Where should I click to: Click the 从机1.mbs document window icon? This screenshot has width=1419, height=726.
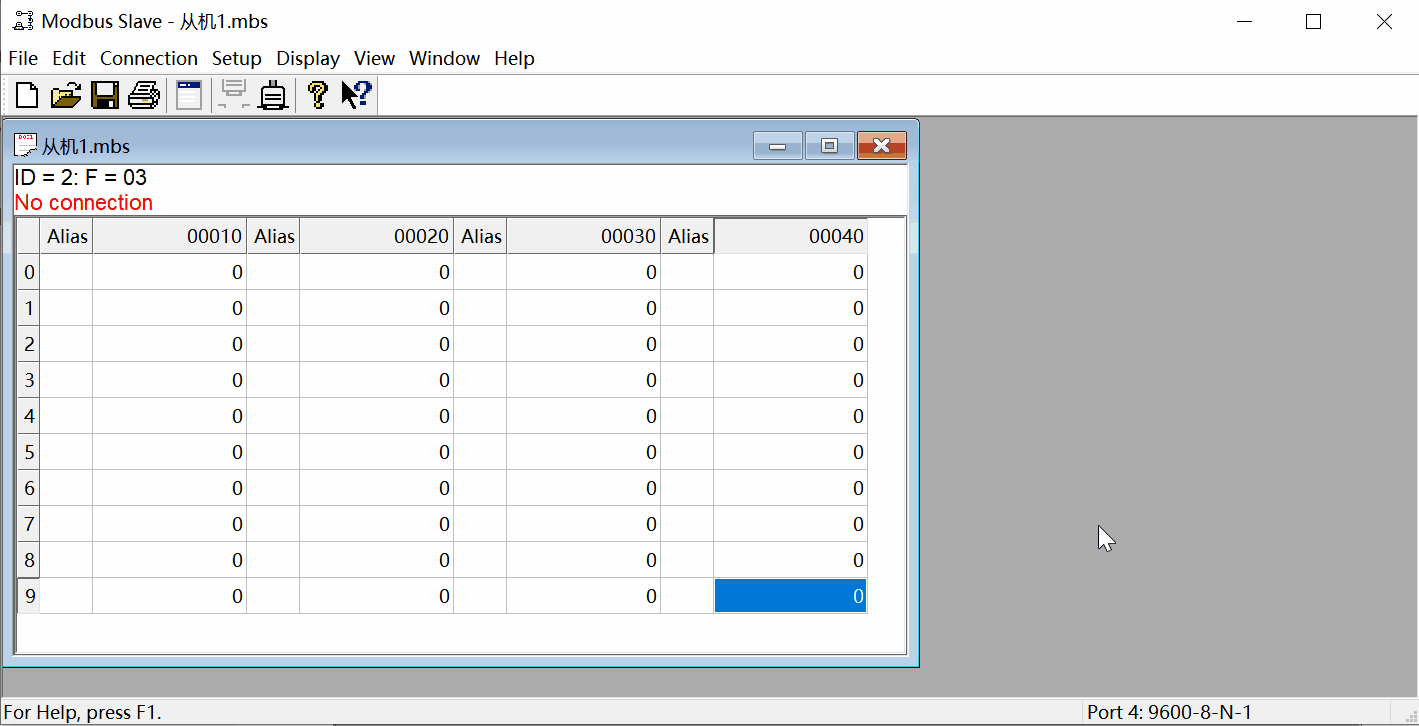pos(26,146)
